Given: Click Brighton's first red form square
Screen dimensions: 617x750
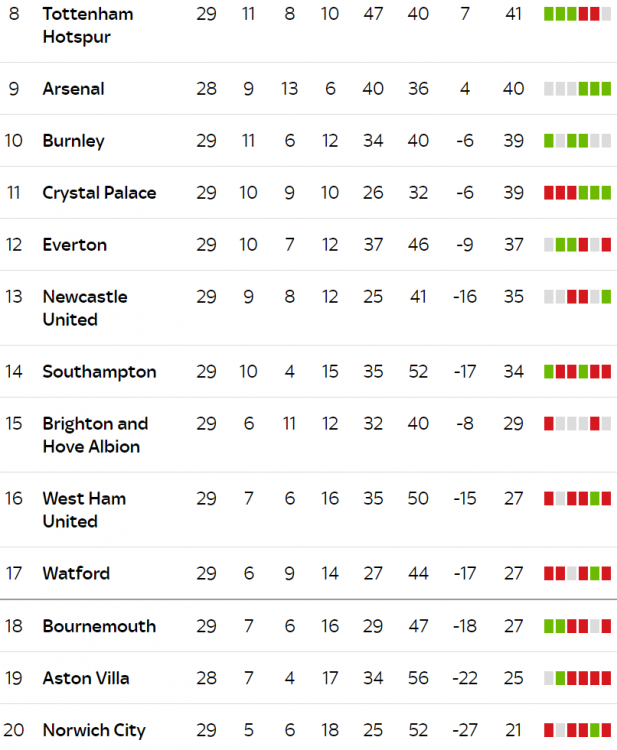Looking at the screenshot, I should tap(549, 424).
